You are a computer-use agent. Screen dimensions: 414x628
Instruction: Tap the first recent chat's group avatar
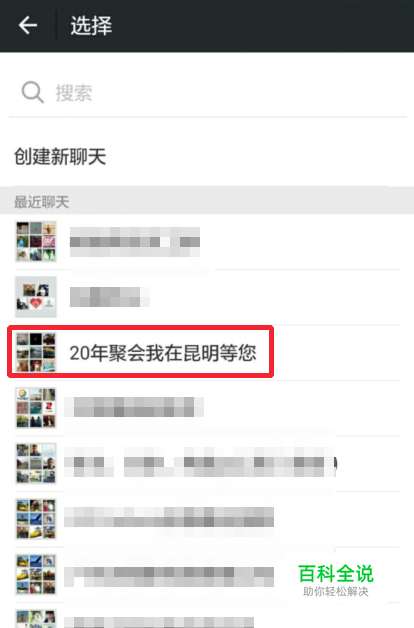pos(36,242)
